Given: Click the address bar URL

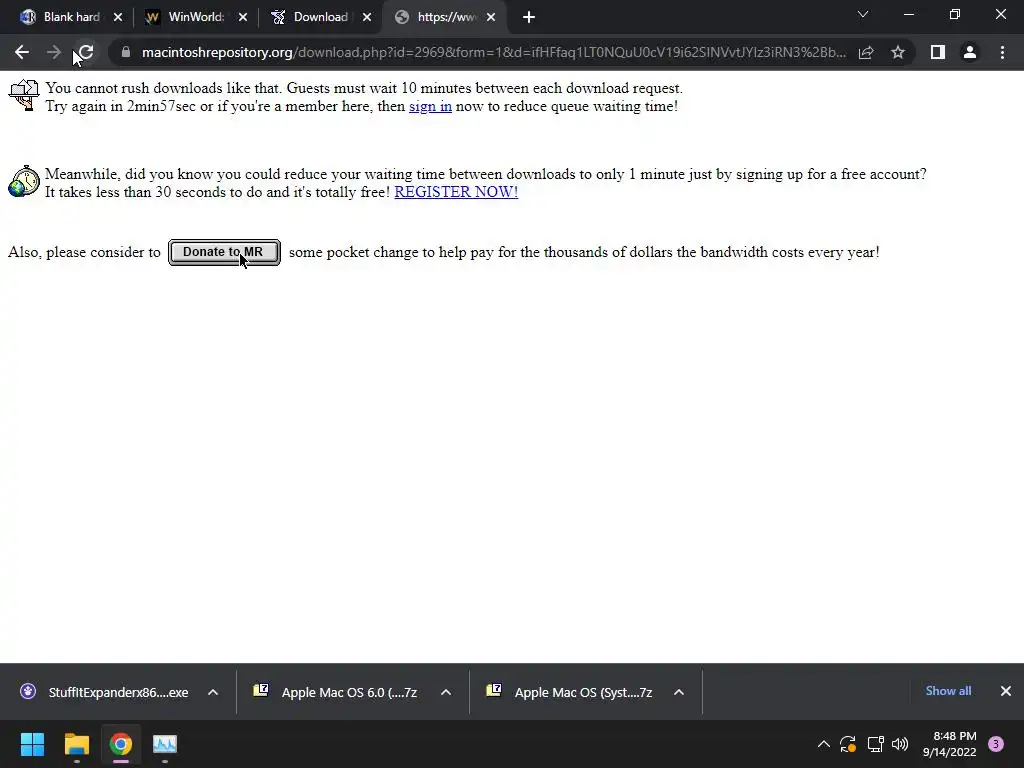Looking at the screenshot, I should click(494, 52).
